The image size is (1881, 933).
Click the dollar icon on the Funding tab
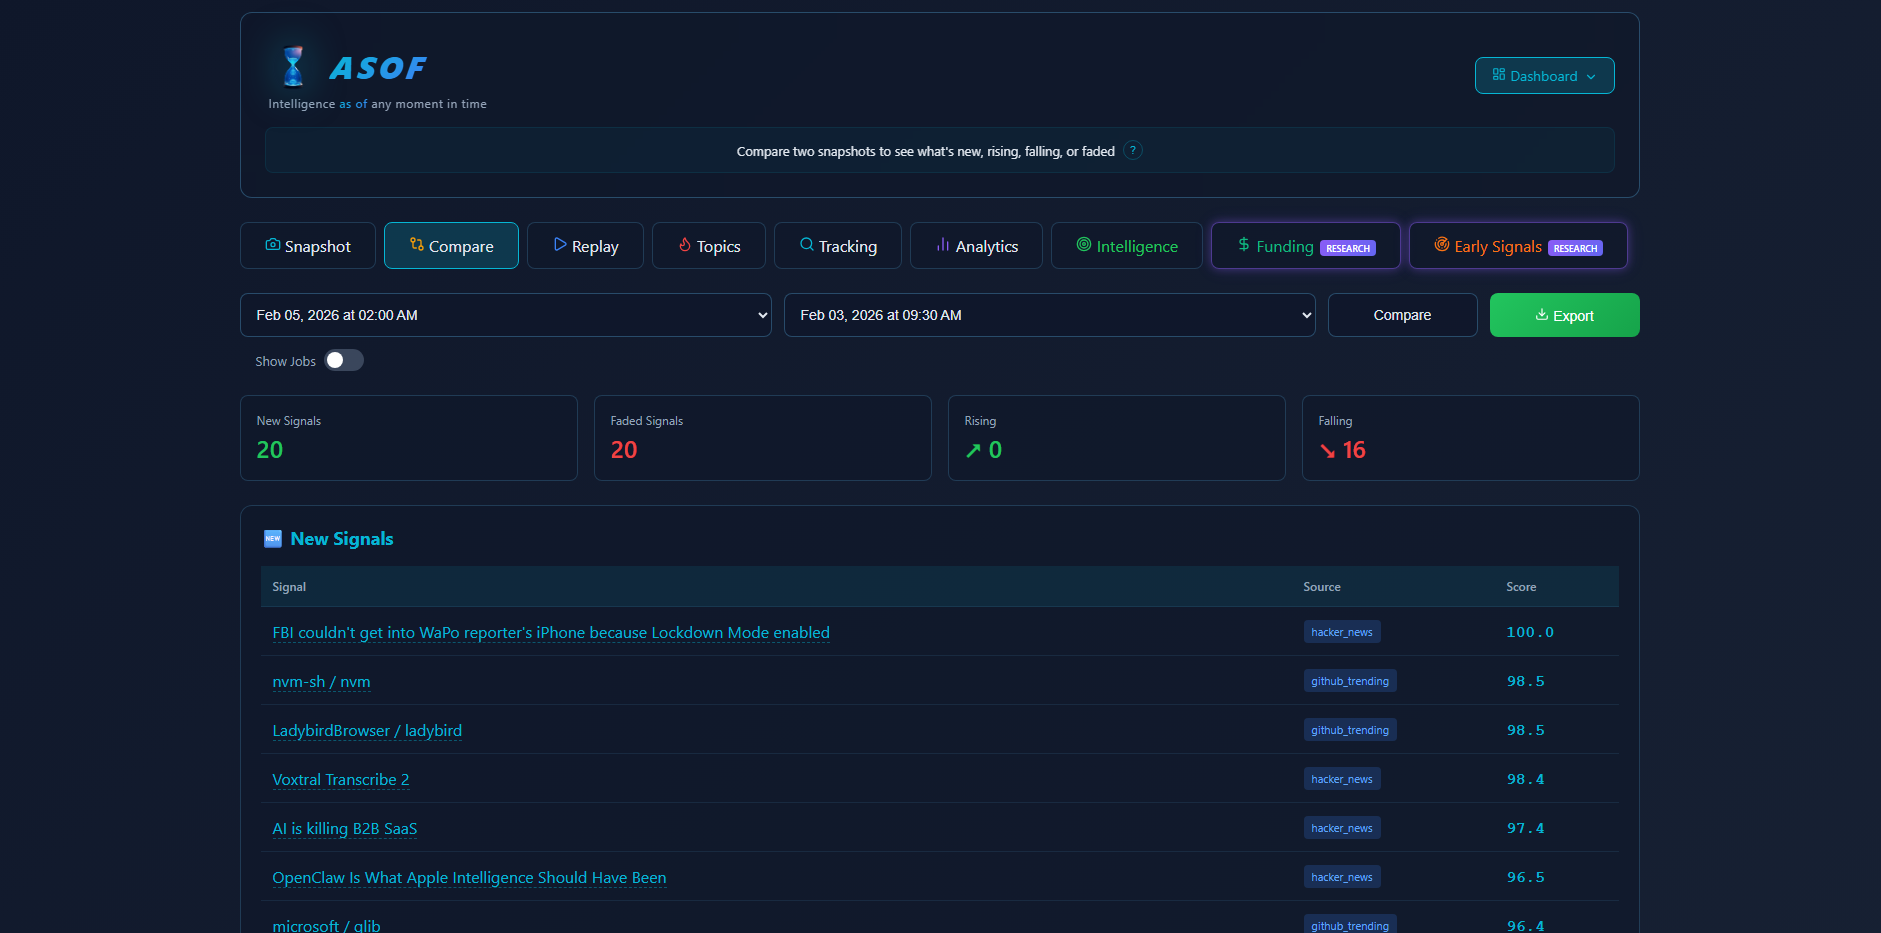click(x=1243, y=245)
